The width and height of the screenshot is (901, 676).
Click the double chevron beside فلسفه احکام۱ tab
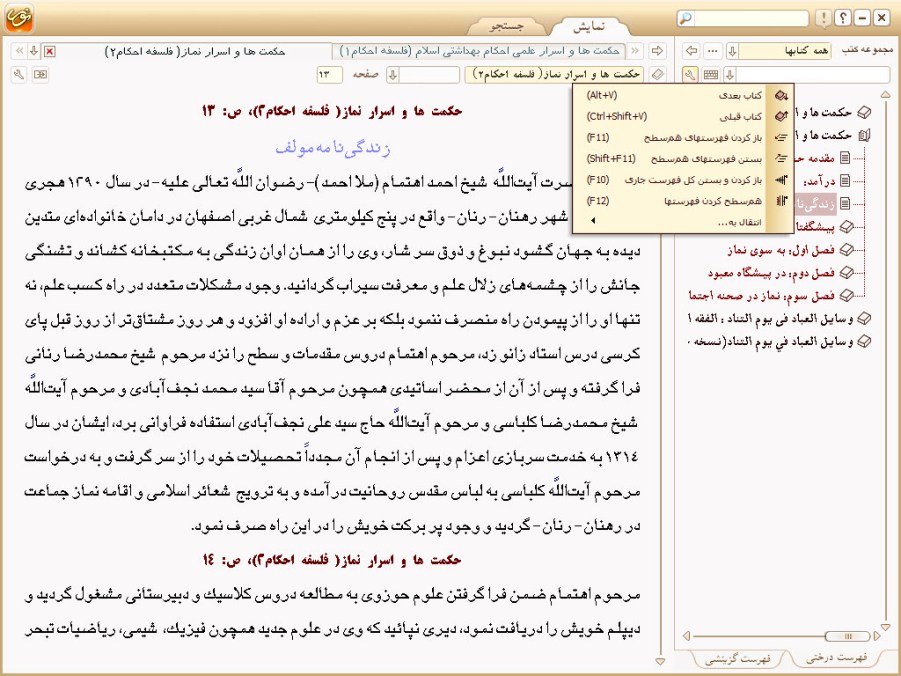coord(635,51)
